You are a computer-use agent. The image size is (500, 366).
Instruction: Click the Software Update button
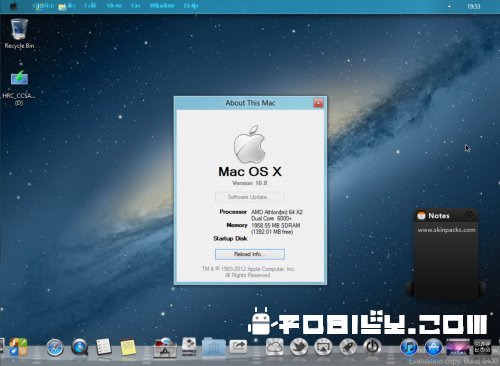tap(250, 197)
